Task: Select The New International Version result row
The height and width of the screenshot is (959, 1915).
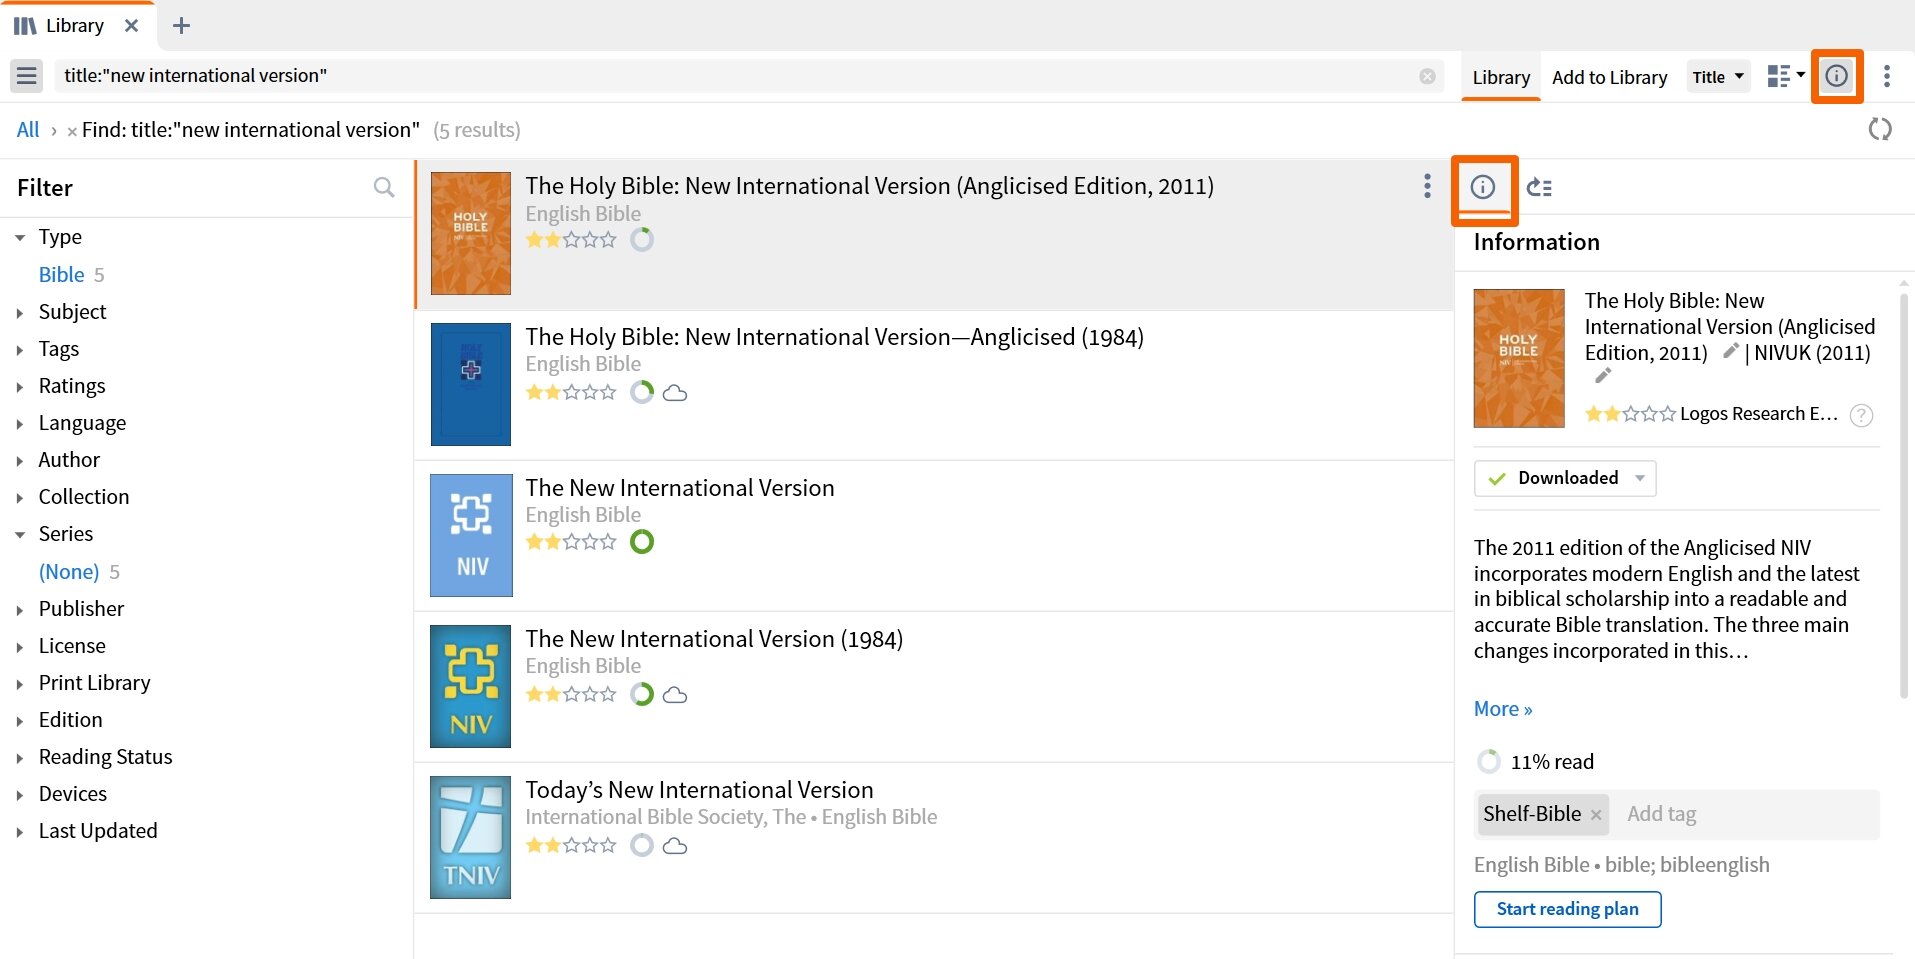Action: point(934,536)
